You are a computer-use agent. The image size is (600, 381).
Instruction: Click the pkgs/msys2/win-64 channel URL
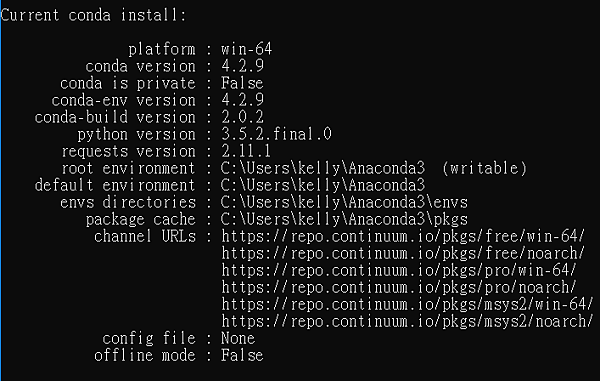(x=408, y=304)
